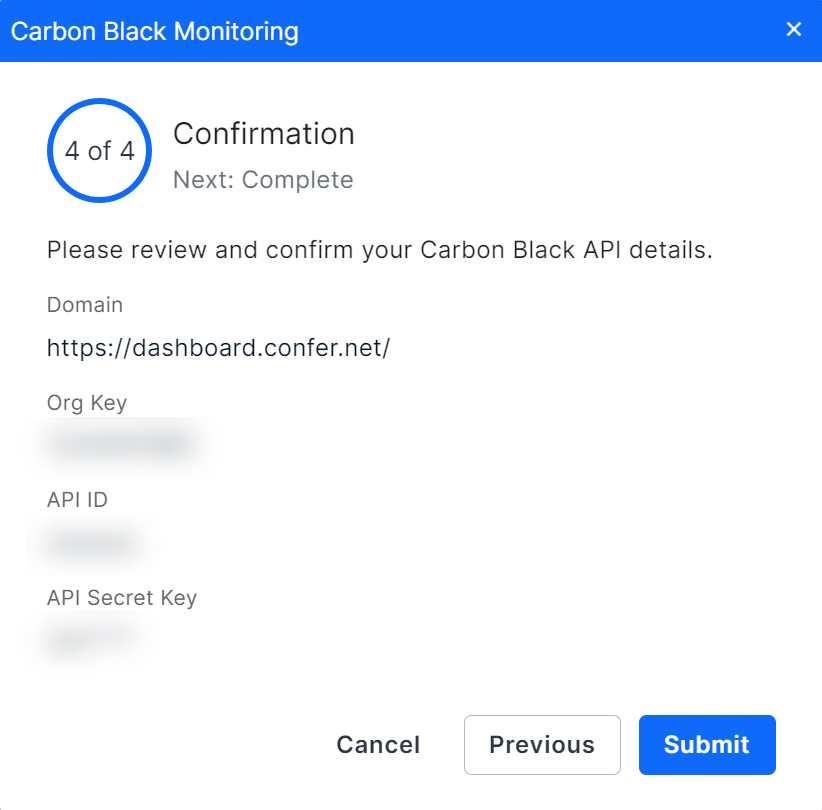This screenshot has height=810, width=822.
Task: Close the Carbon Black Monitoring dialog
Action: tap(794, 29)
